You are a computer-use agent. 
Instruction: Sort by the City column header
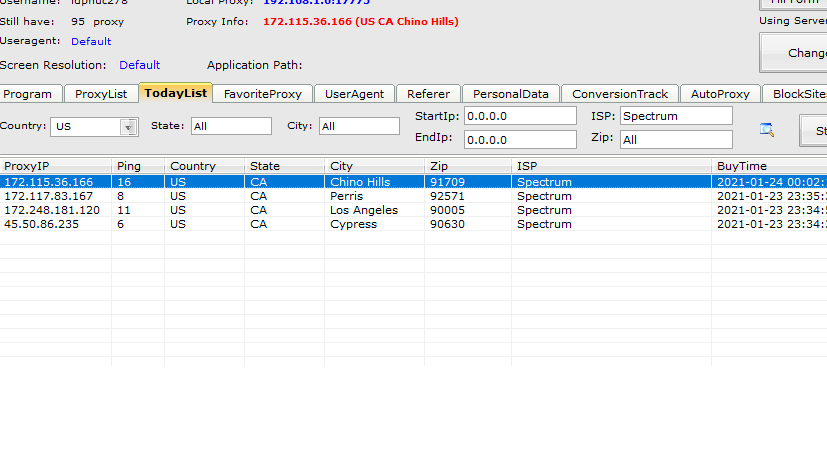tap(374, 166)
